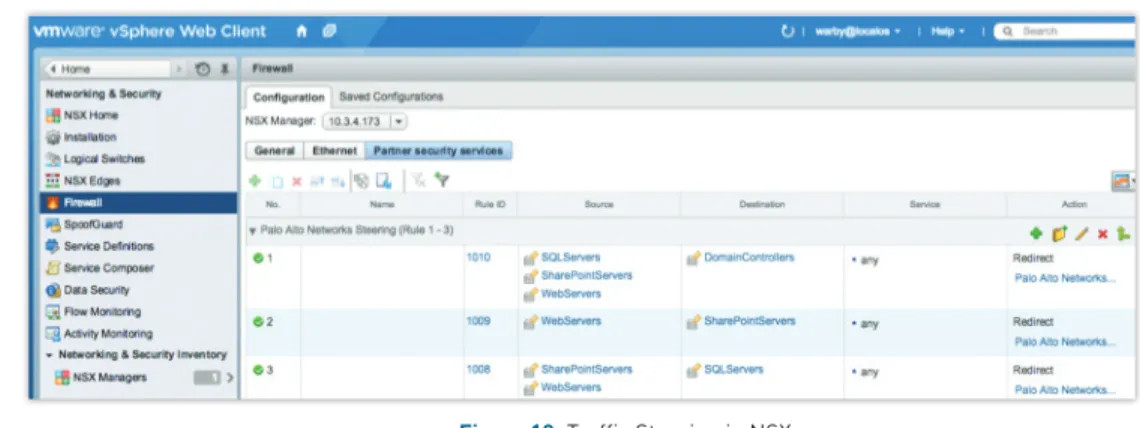This screenshot has width=1140, height=428.
Task: Click the add section folder icon
Action: 1060,233
